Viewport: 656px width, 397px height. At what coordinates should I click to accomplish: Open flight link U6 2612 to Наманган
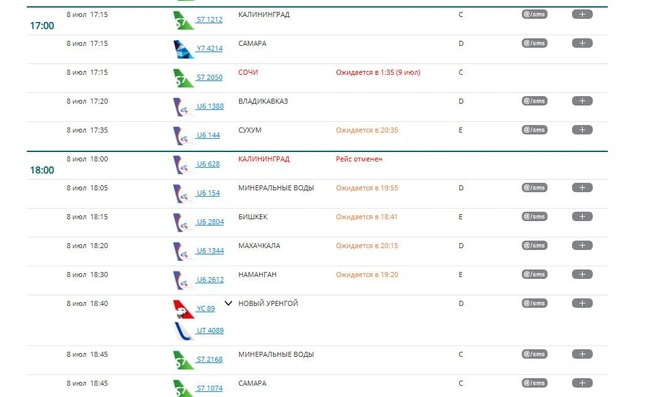[210, 279]
